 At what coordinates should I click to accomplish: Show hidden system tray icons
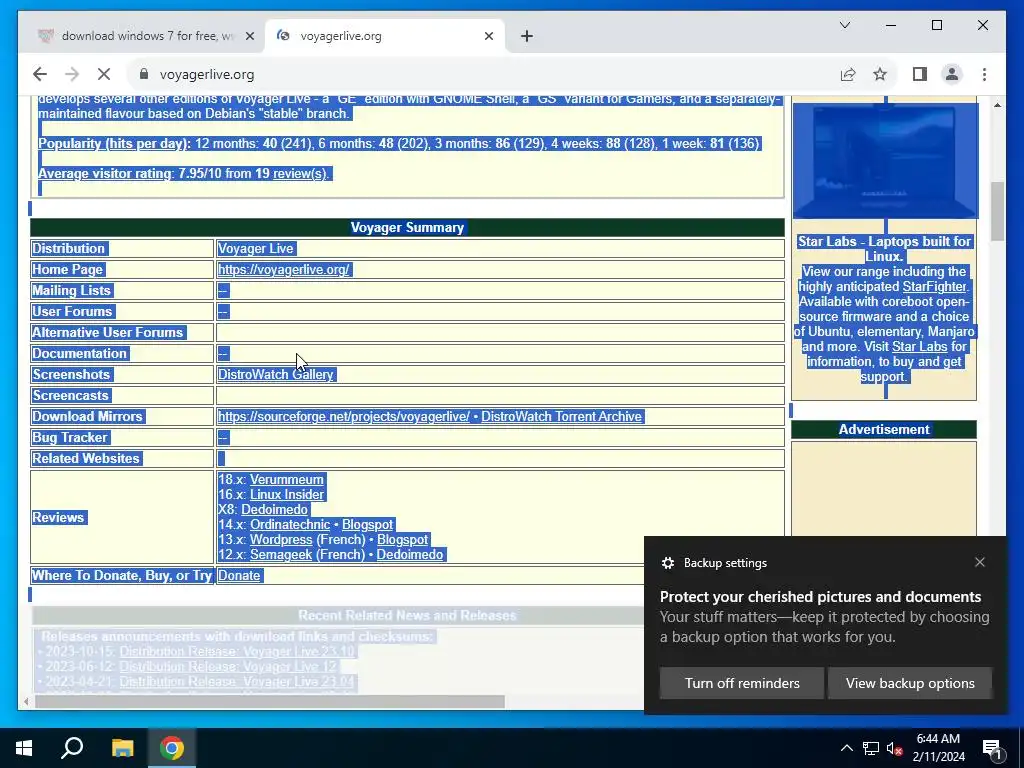tap(846, 748)
